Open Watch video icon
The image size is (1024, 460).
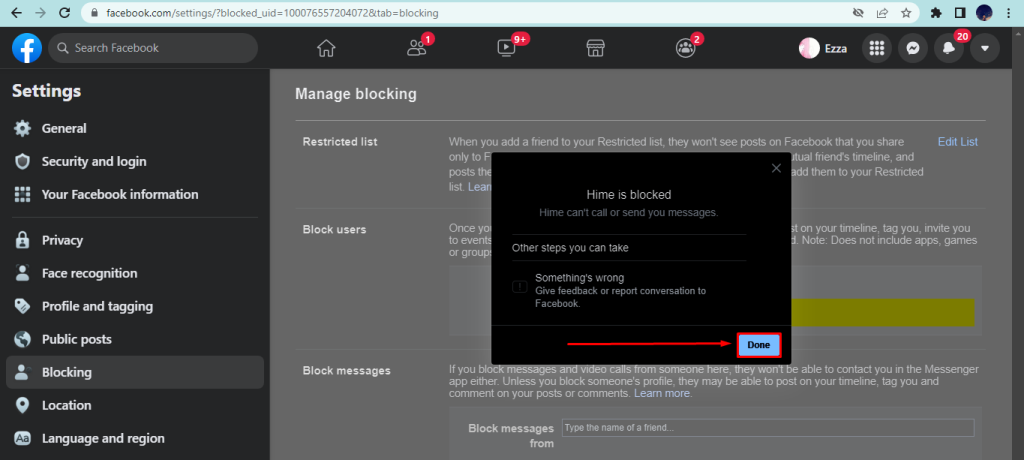click(506, 48)
